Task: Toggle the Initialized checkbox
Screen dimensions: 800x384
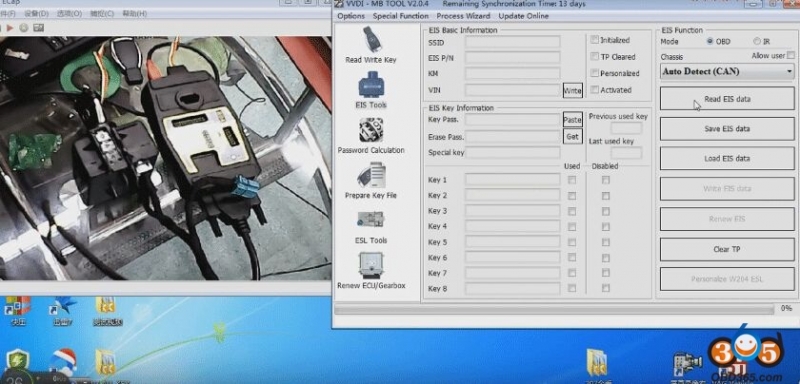Action: point(594,40)
